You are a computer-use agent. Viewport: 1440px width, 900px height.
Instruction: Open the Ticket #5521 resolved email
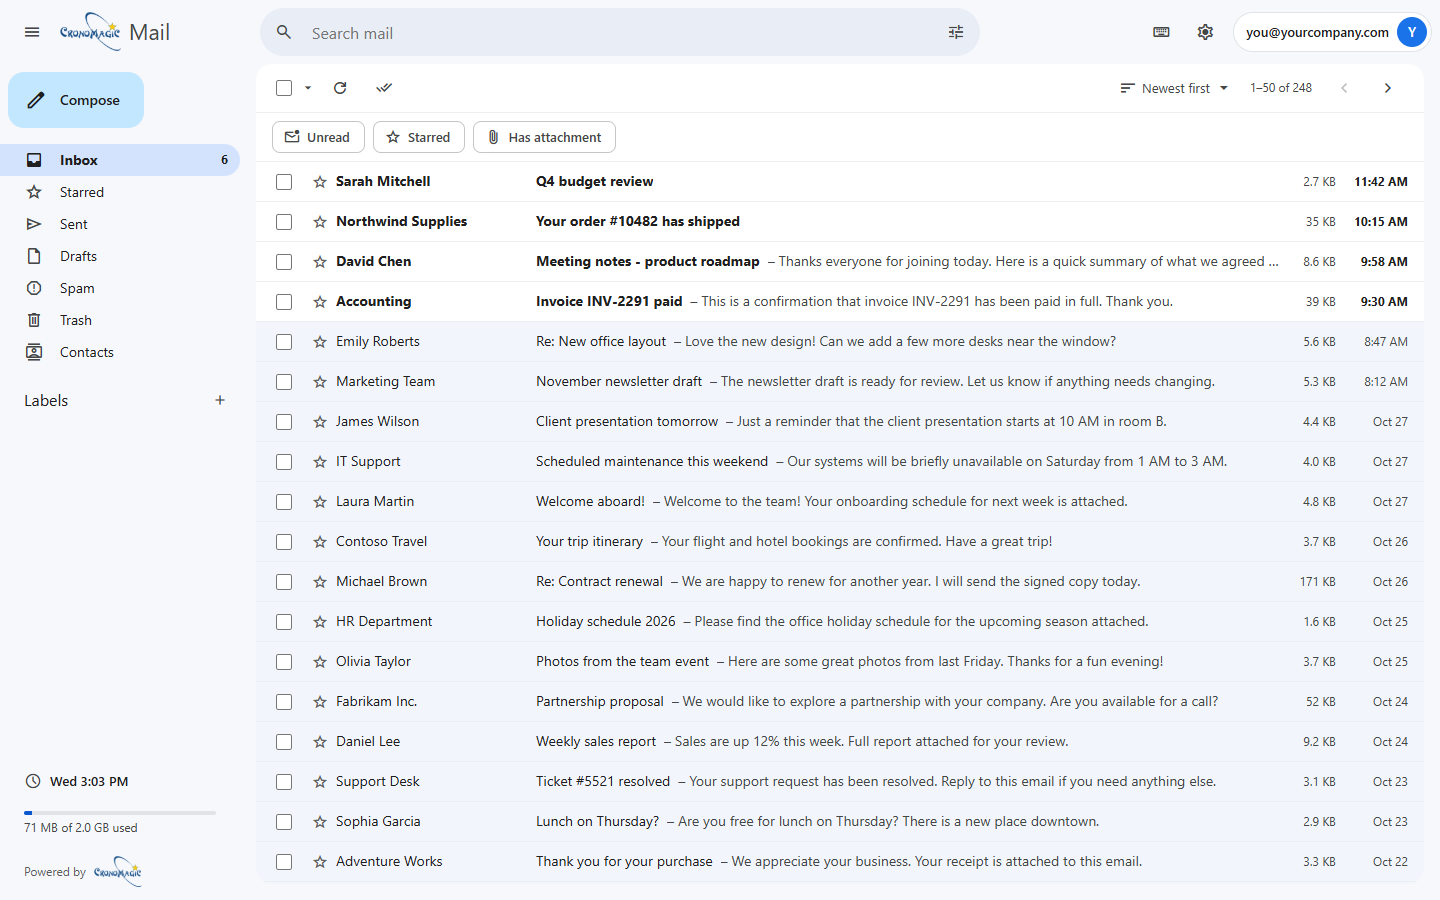tap(840, 782)
